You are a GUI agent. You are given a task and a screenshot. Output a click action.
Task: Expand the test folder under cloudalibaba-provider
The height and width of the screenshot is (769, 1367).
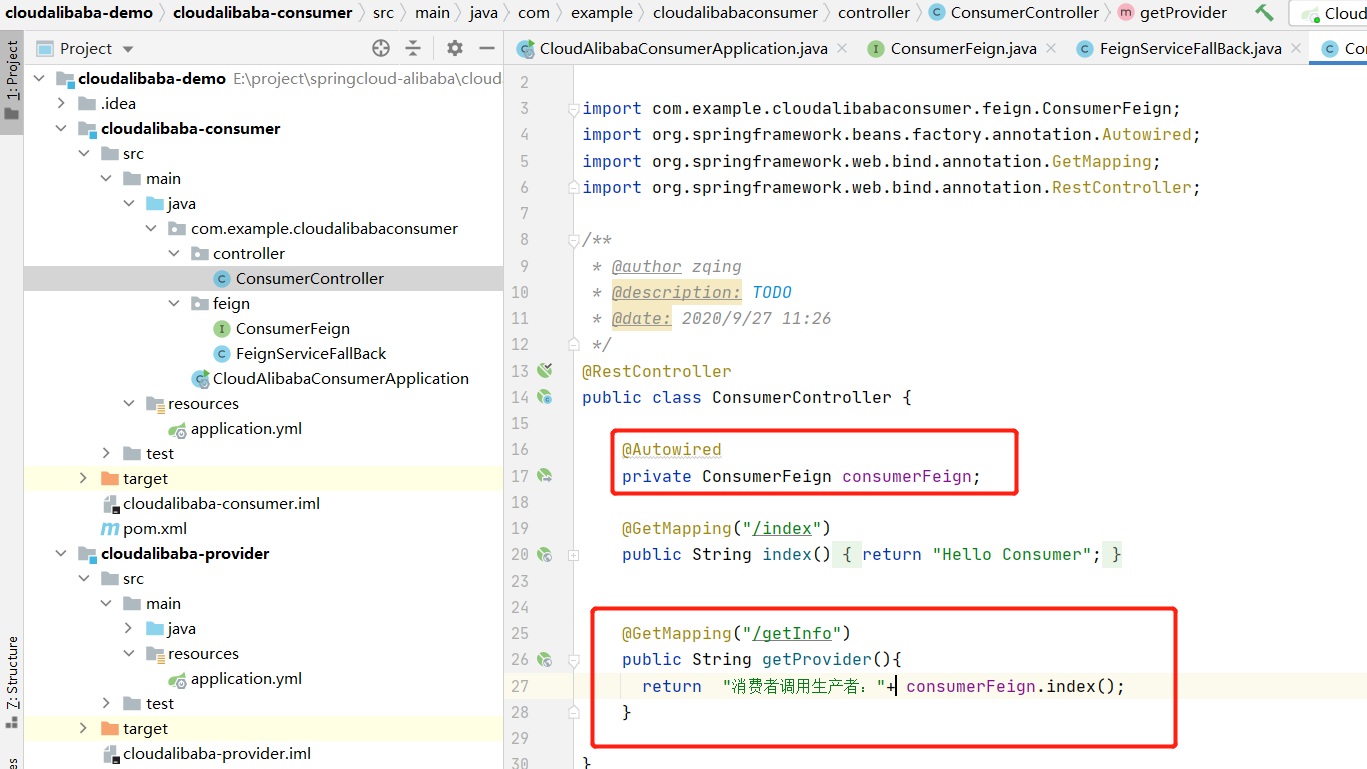tap(107, 703)
